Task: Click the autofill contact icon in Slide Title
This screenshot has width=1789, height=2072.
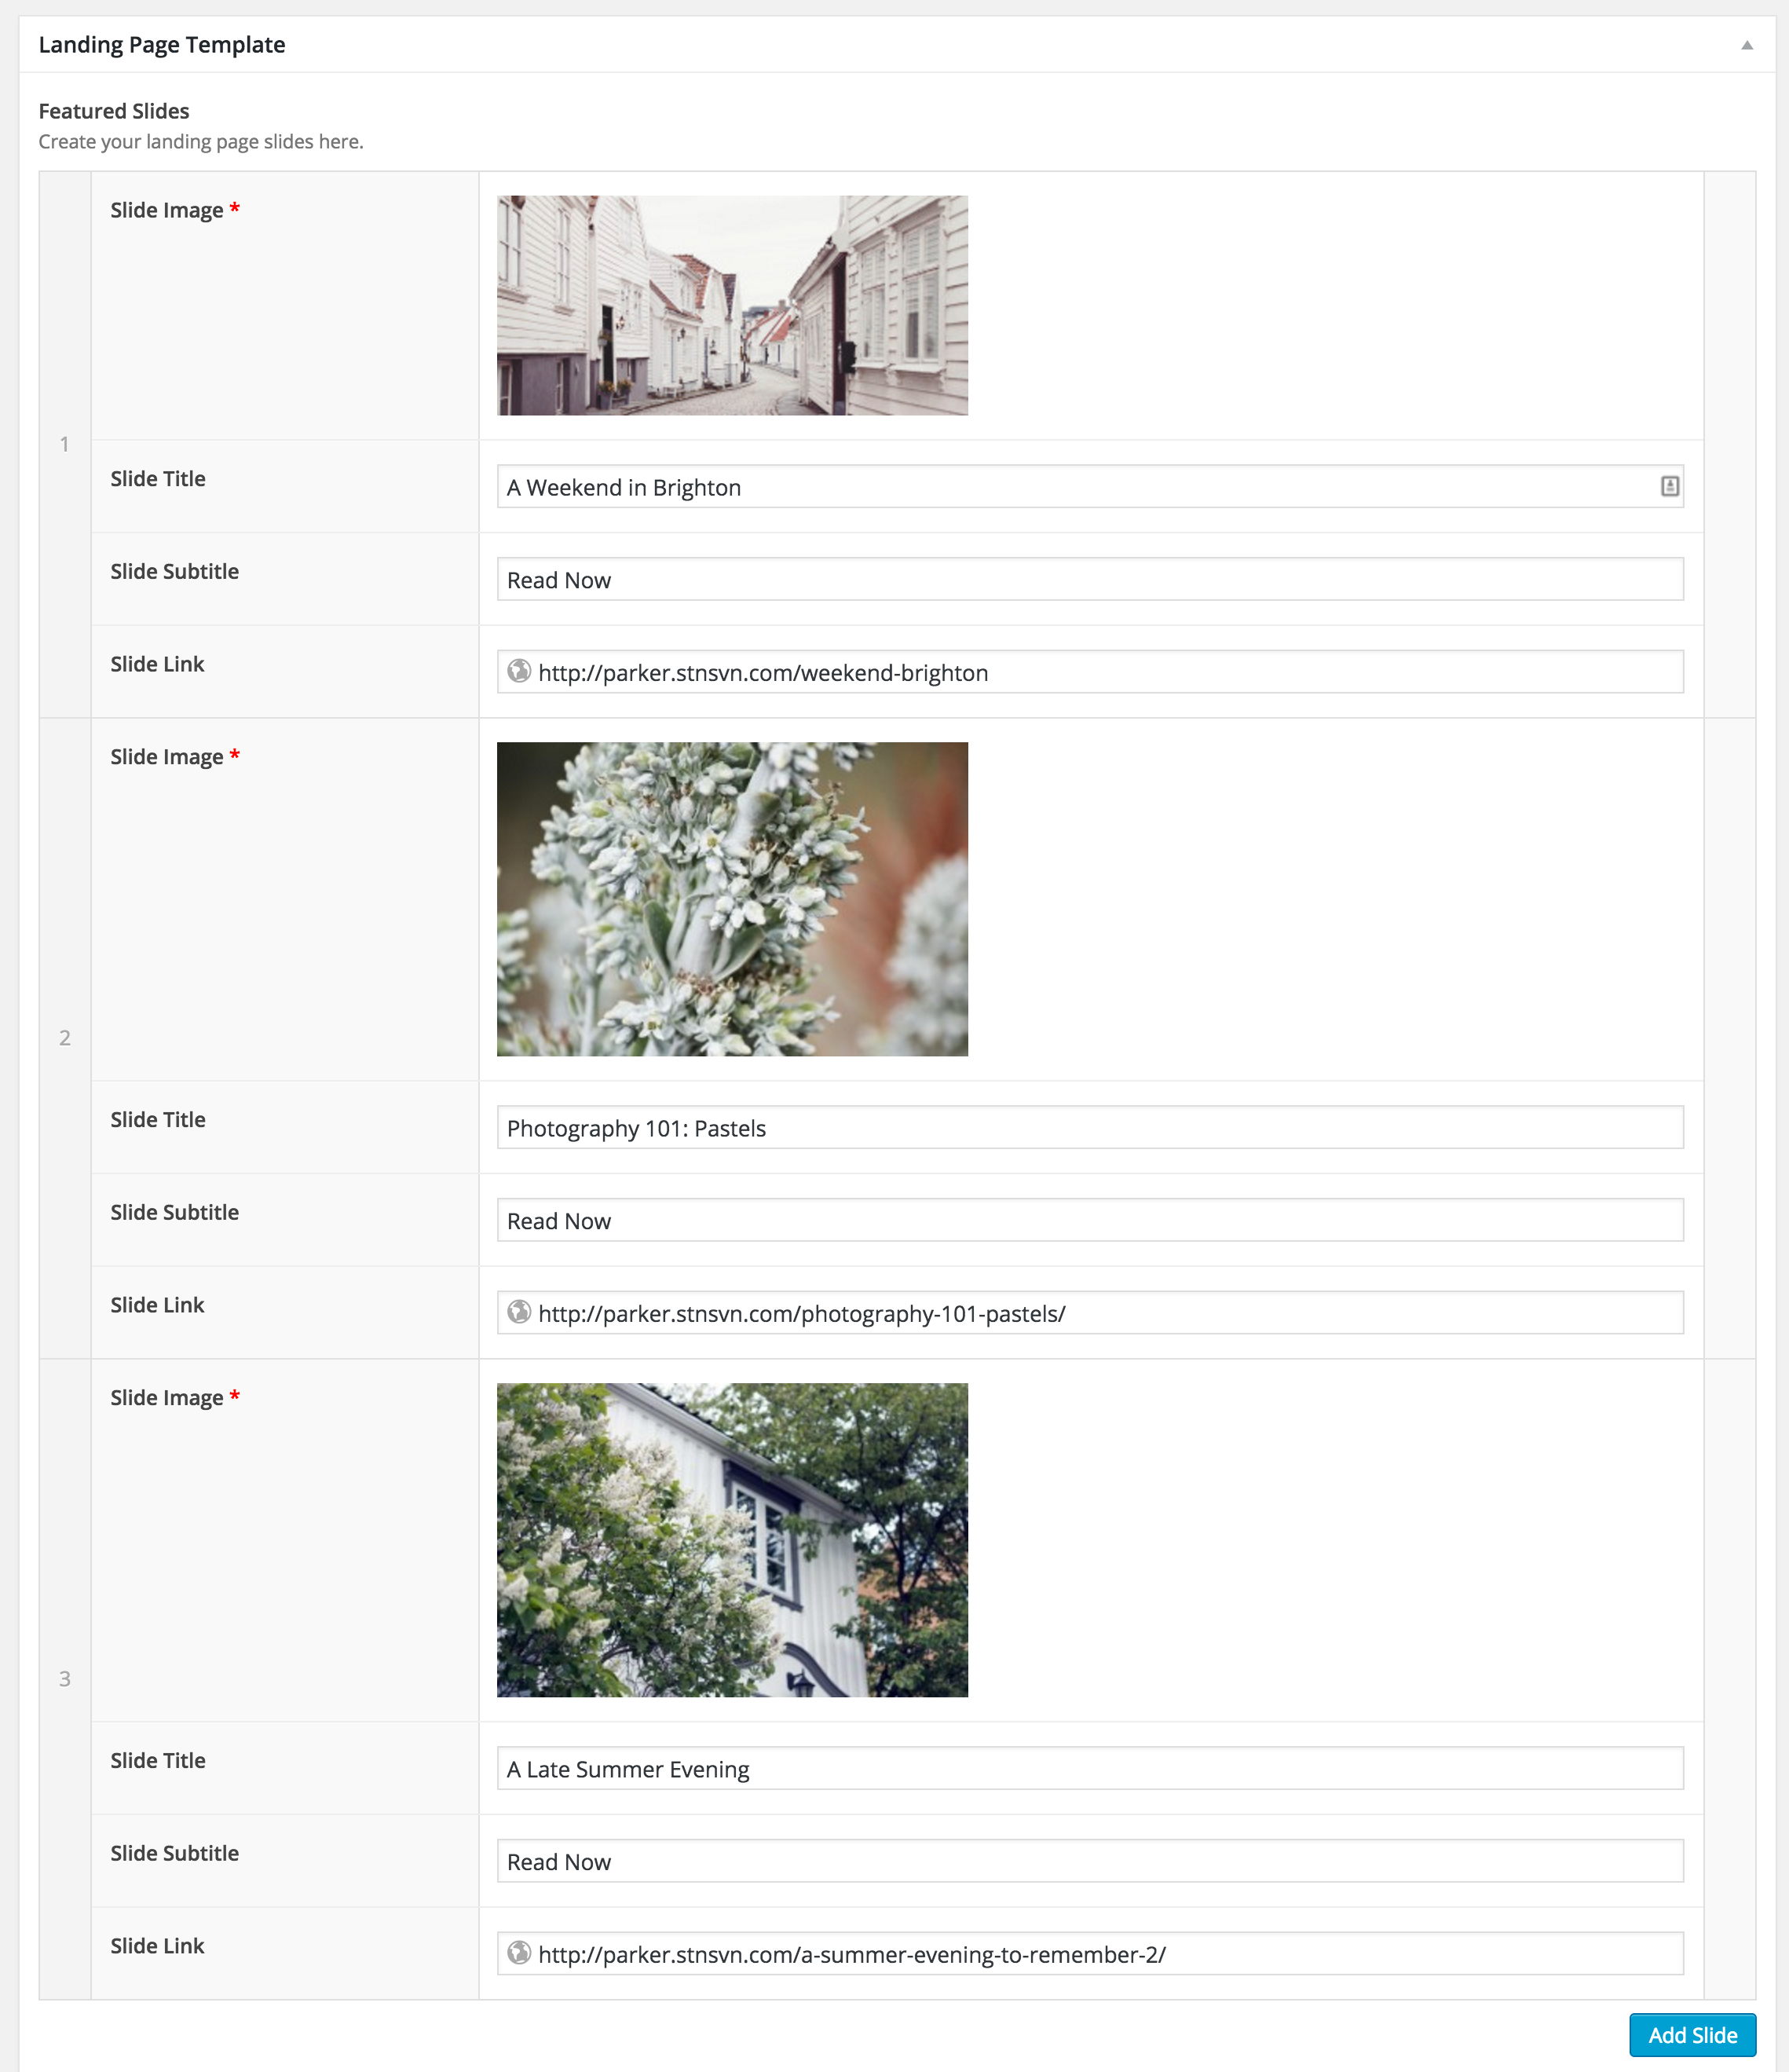Action: 1669,486
